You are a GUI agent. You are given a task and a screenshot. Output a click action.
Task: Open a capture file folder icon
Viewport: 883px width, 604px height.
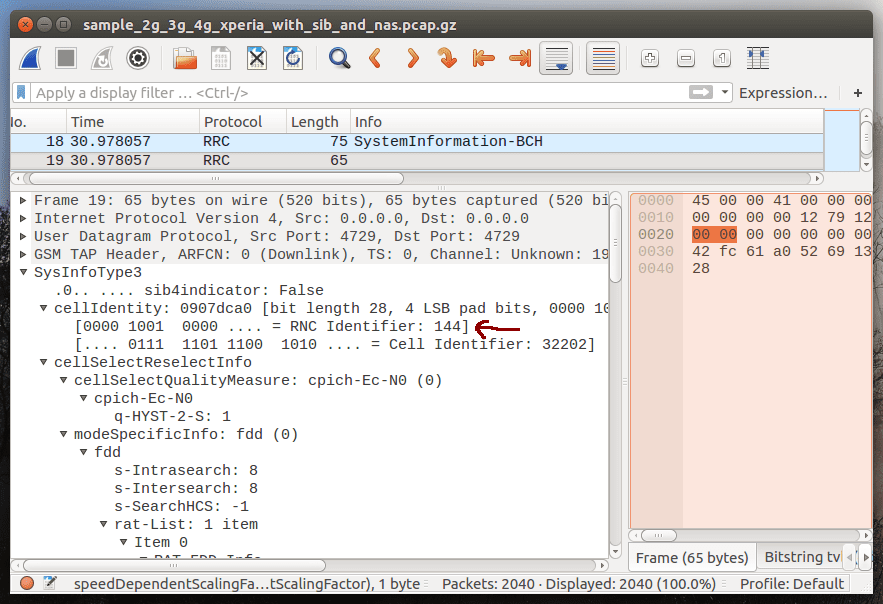point(185,58)
